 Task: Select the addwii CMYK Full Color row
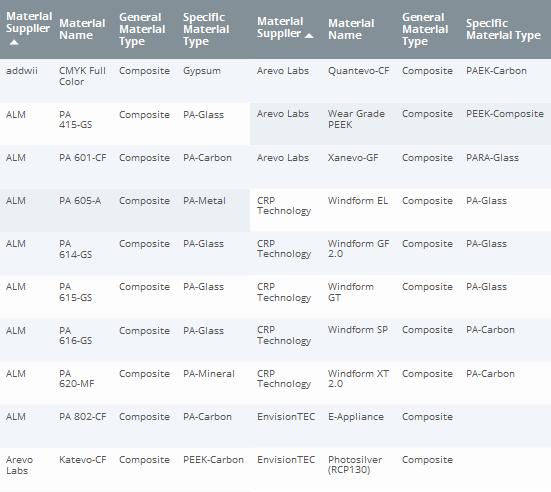(x=125, y=81)
